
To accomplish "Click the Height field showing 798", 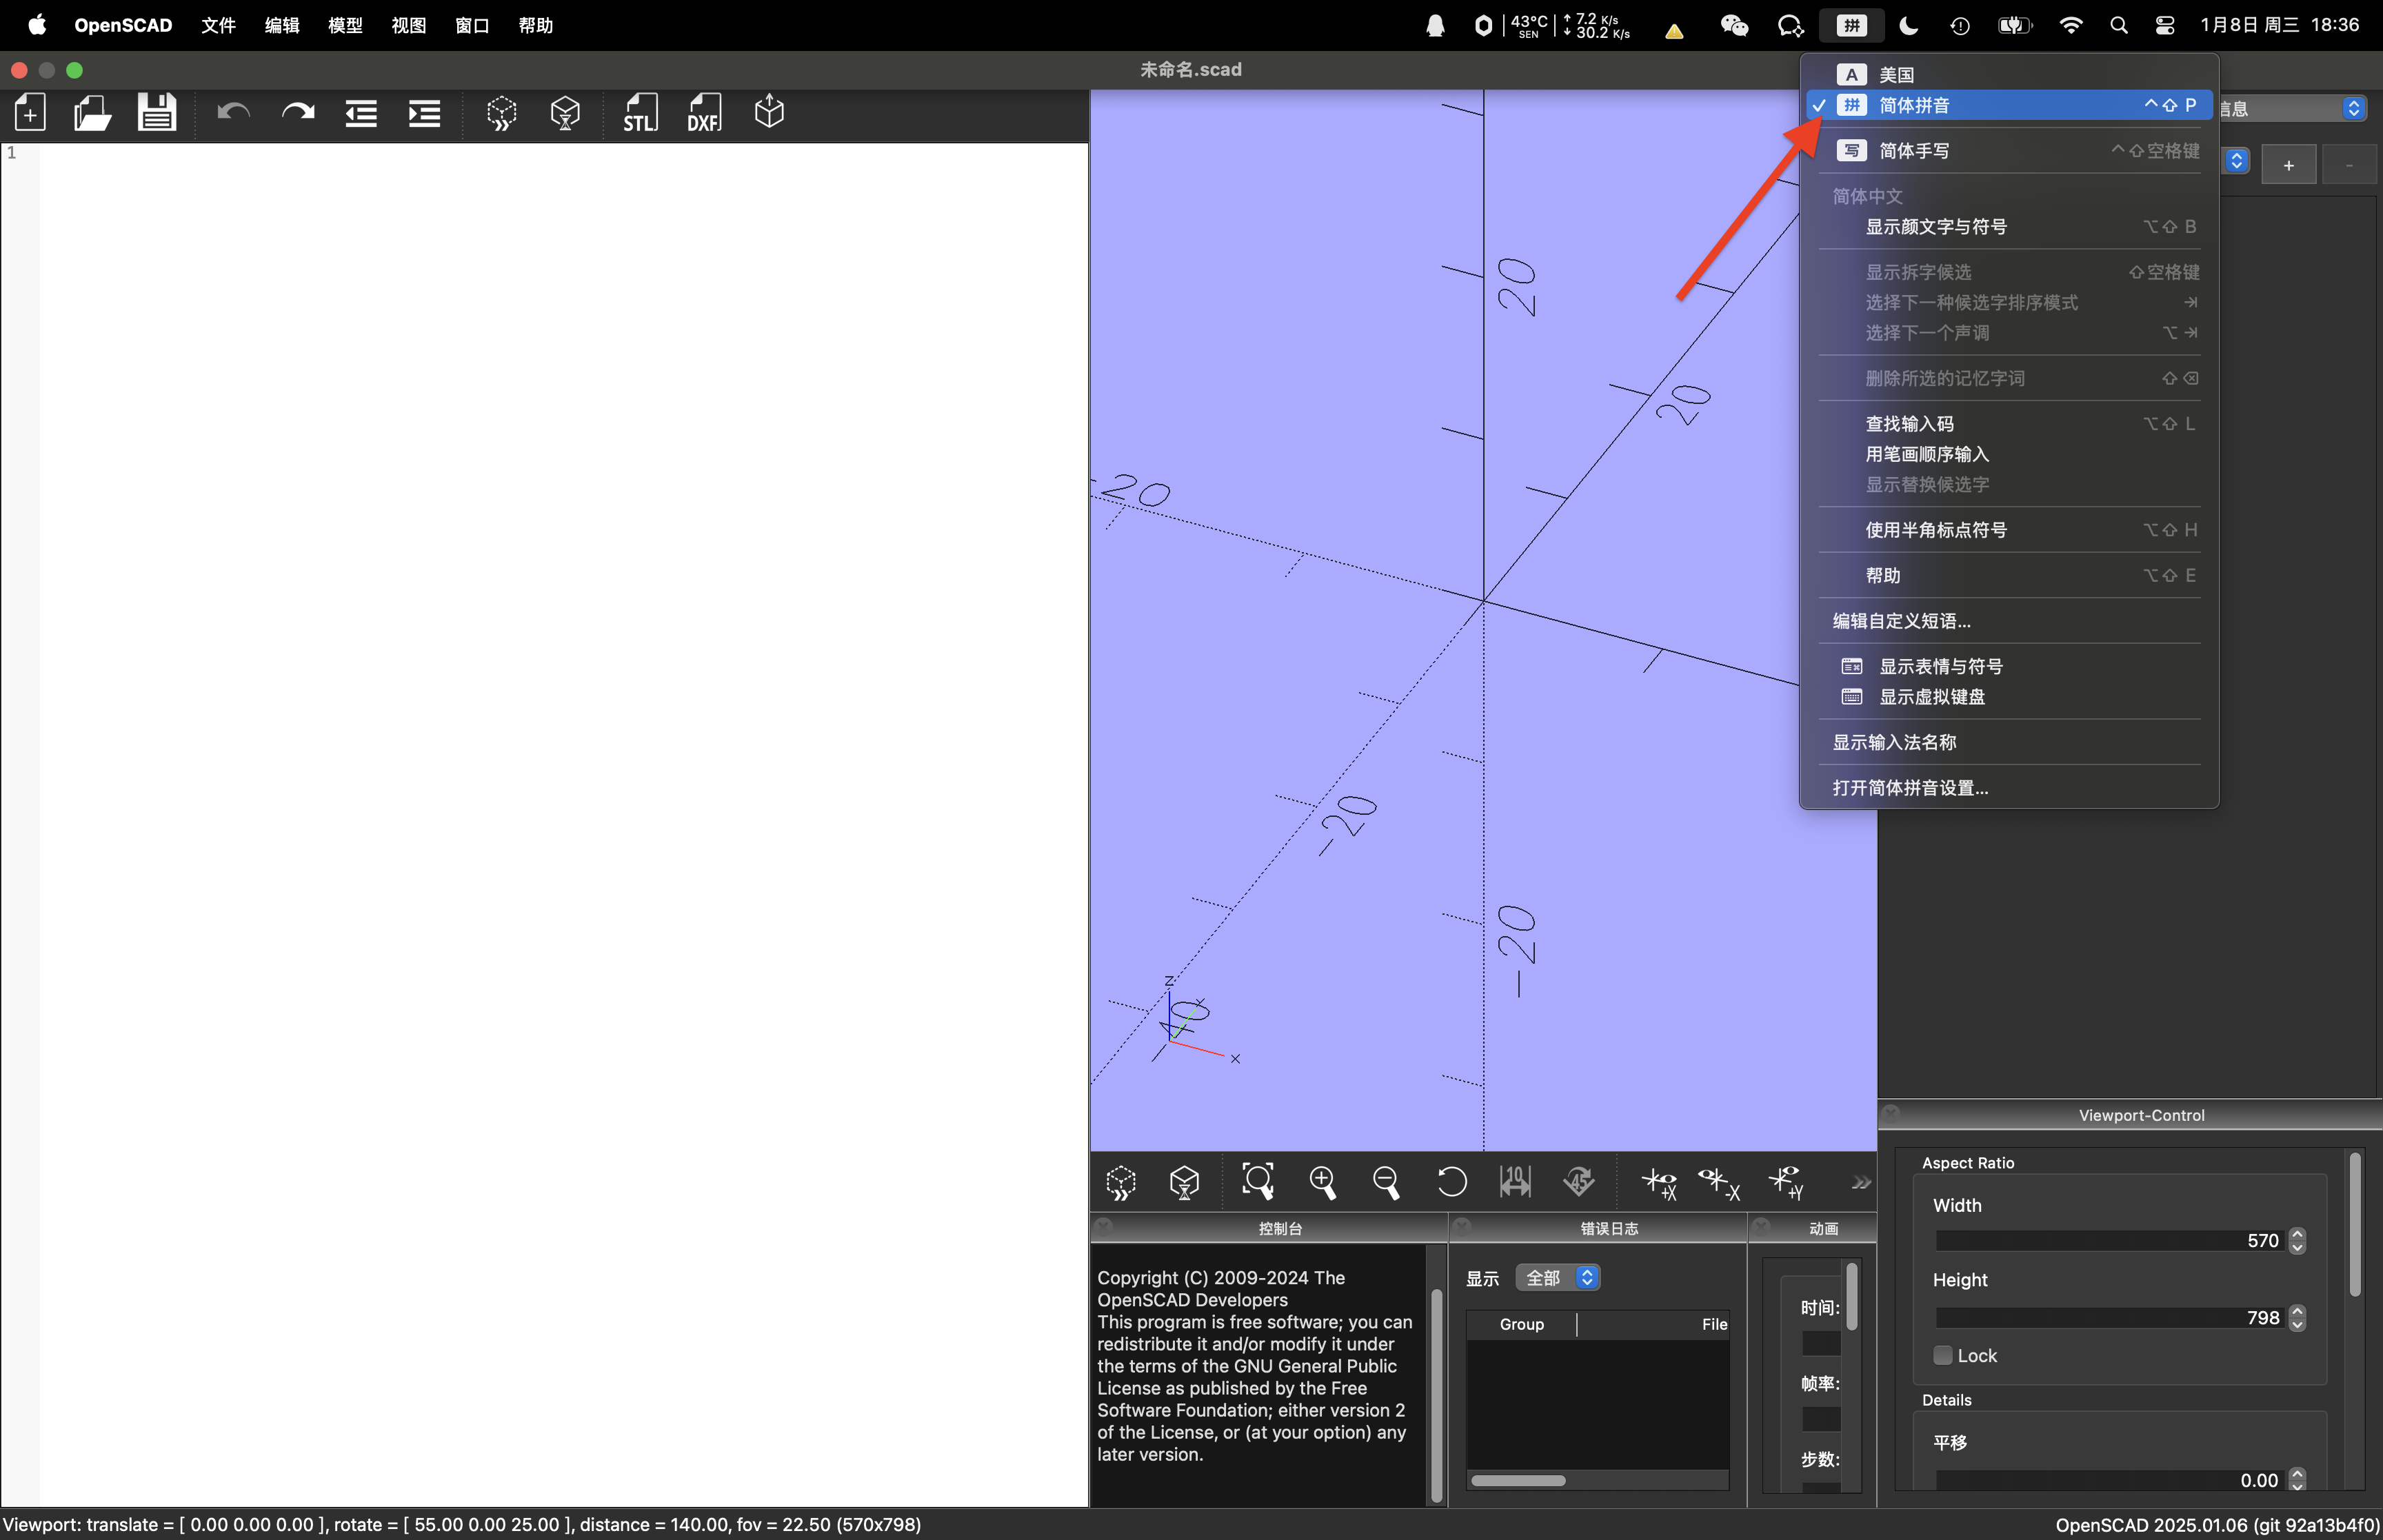I will click(2110, 1318).
